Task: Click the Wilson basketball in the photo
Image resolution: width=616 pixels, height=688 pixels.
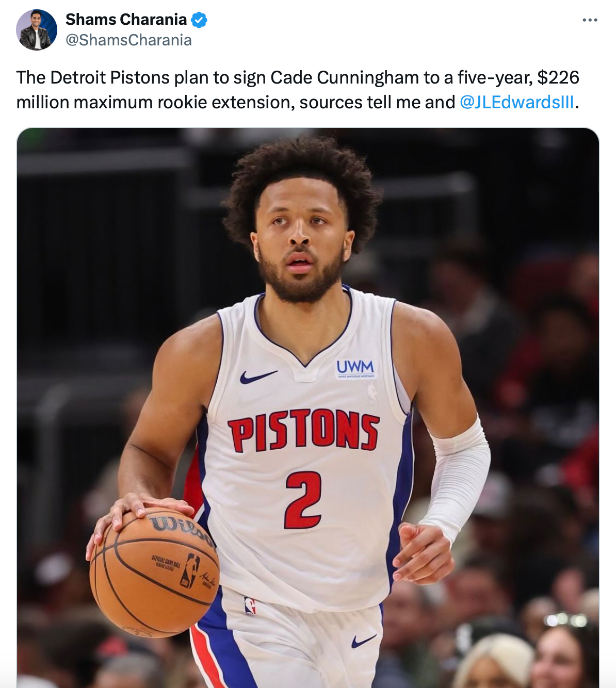Action: 153,571
